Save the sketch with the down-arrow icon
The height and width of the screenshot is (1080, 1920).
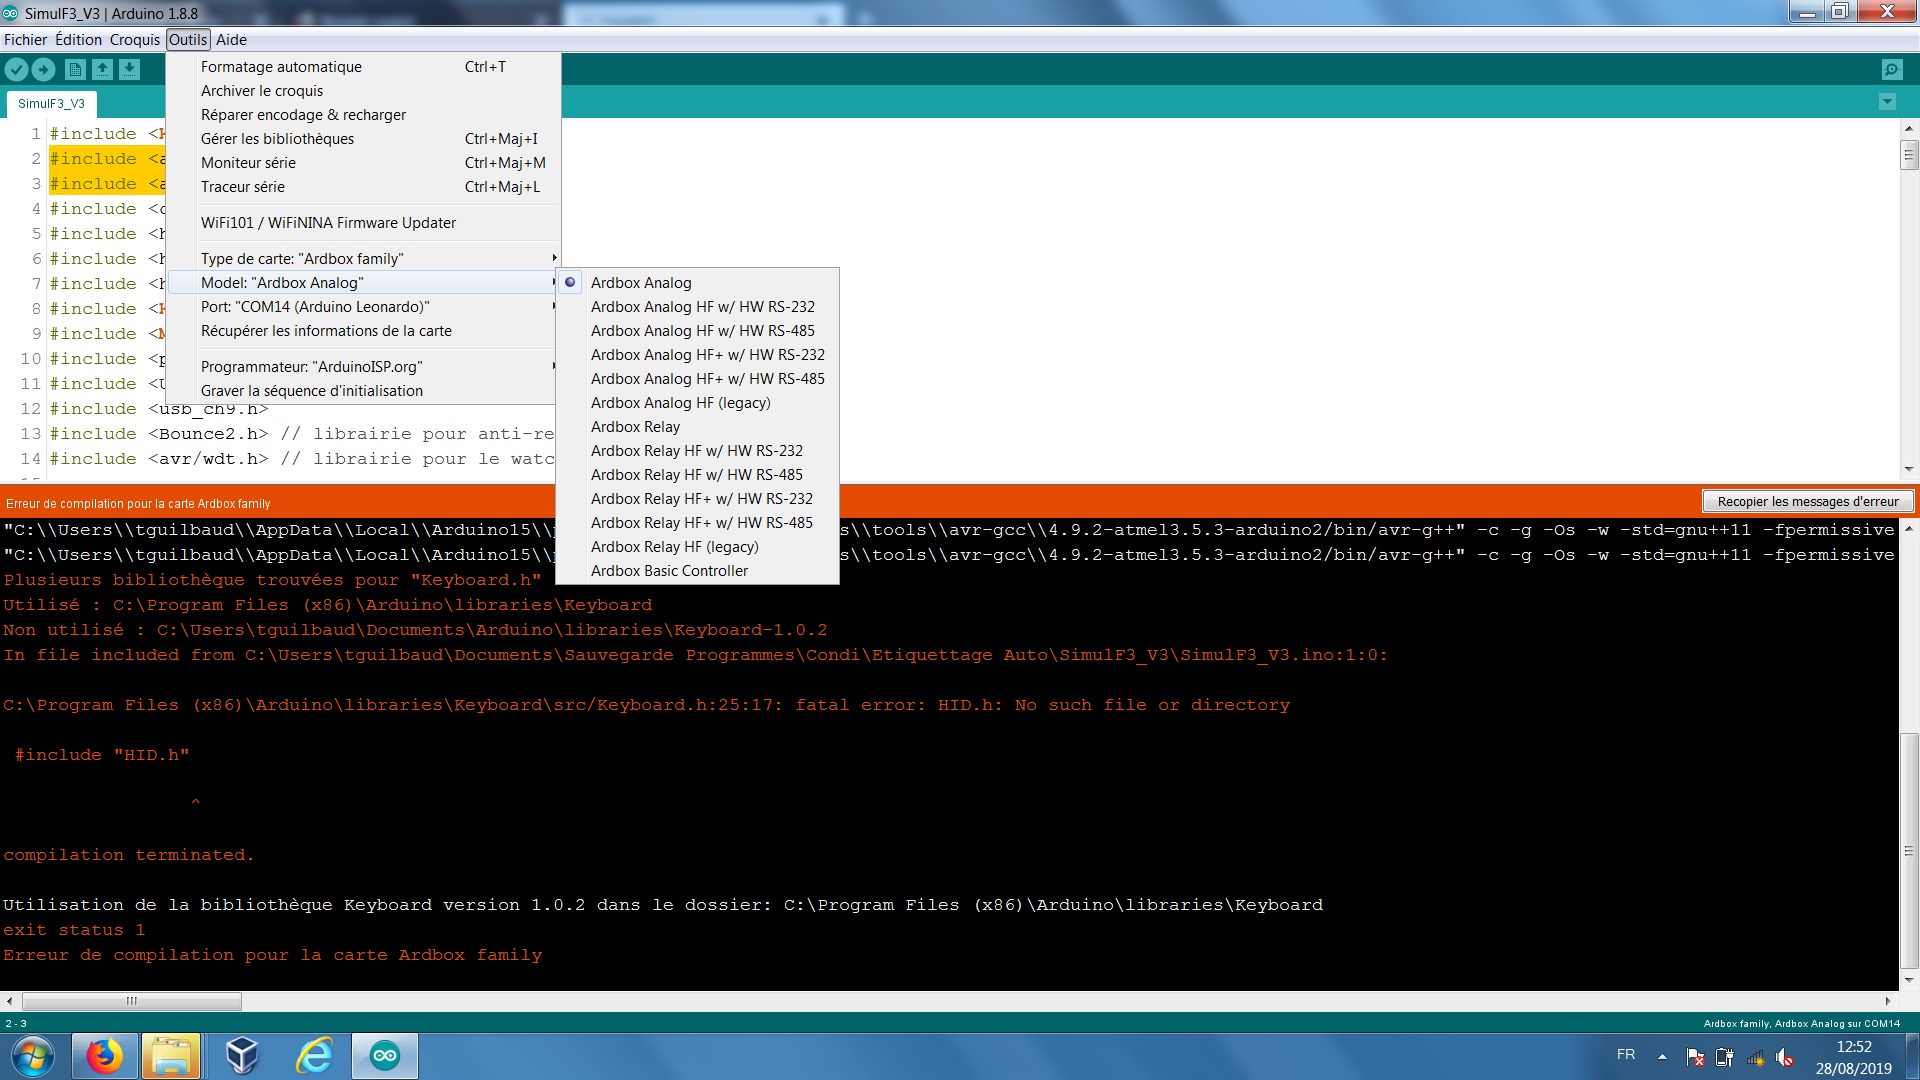[x=129, y=69]
